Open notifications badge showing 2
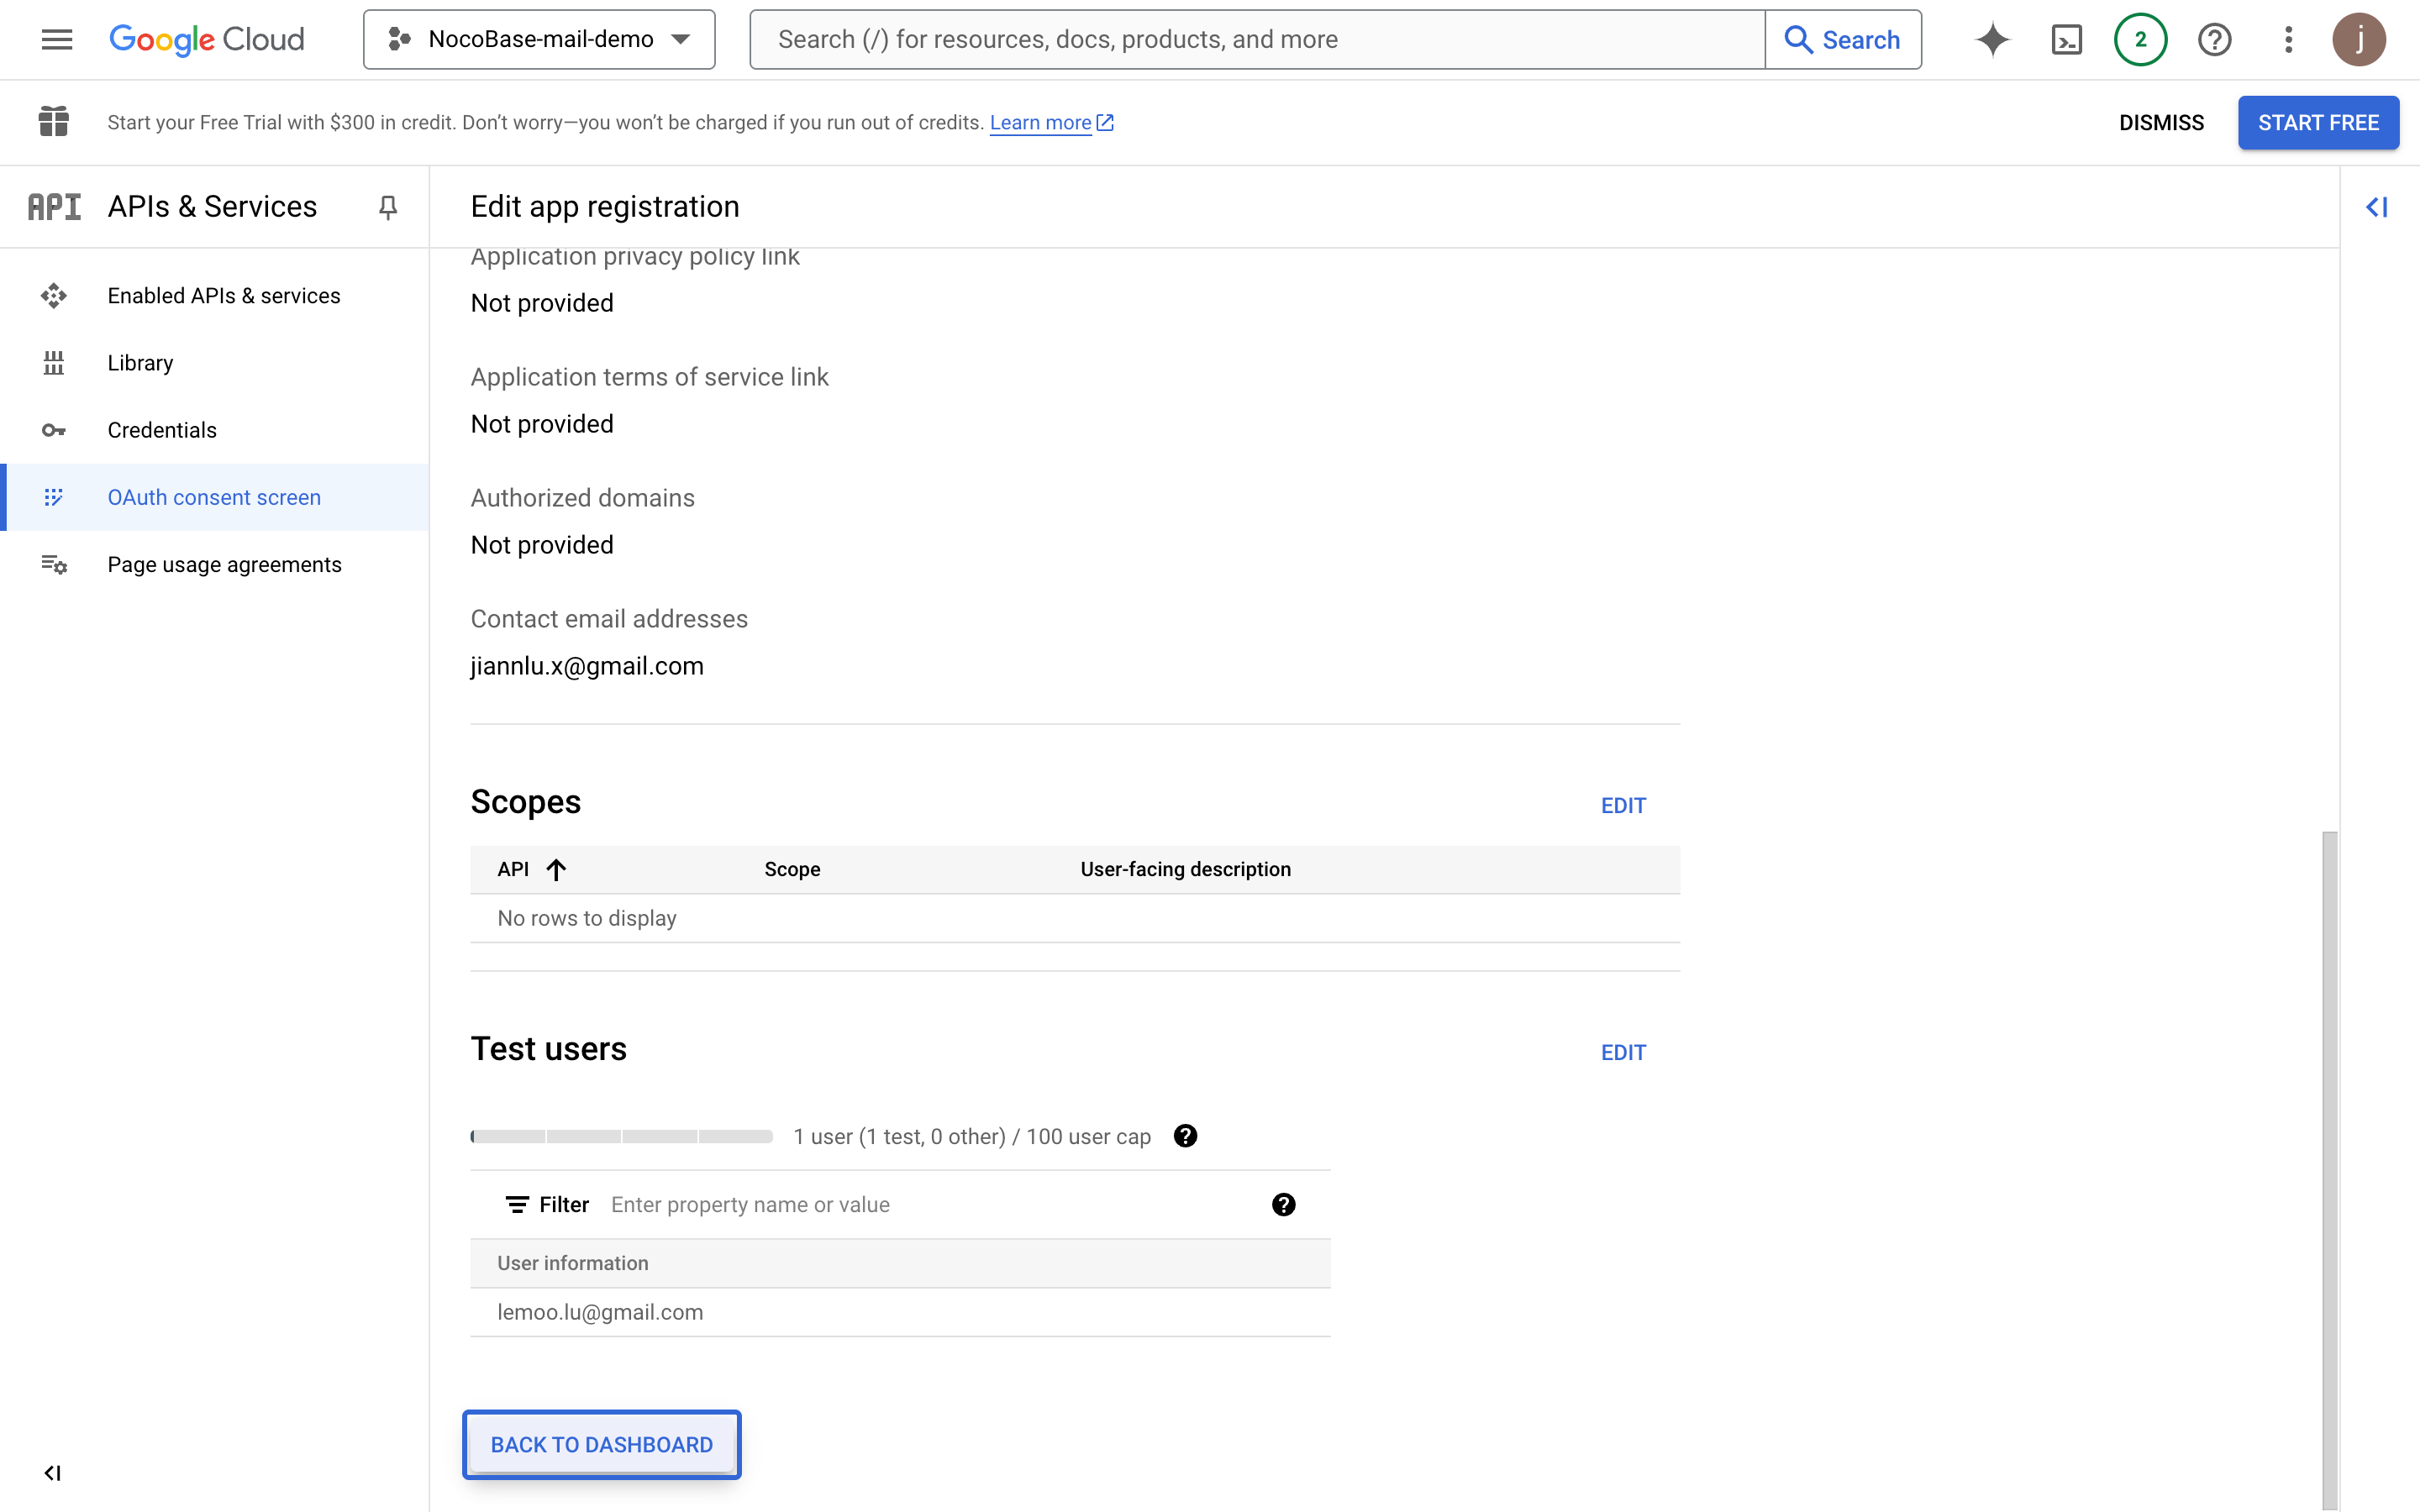 pyautogui.click(x=2140, y=39)
